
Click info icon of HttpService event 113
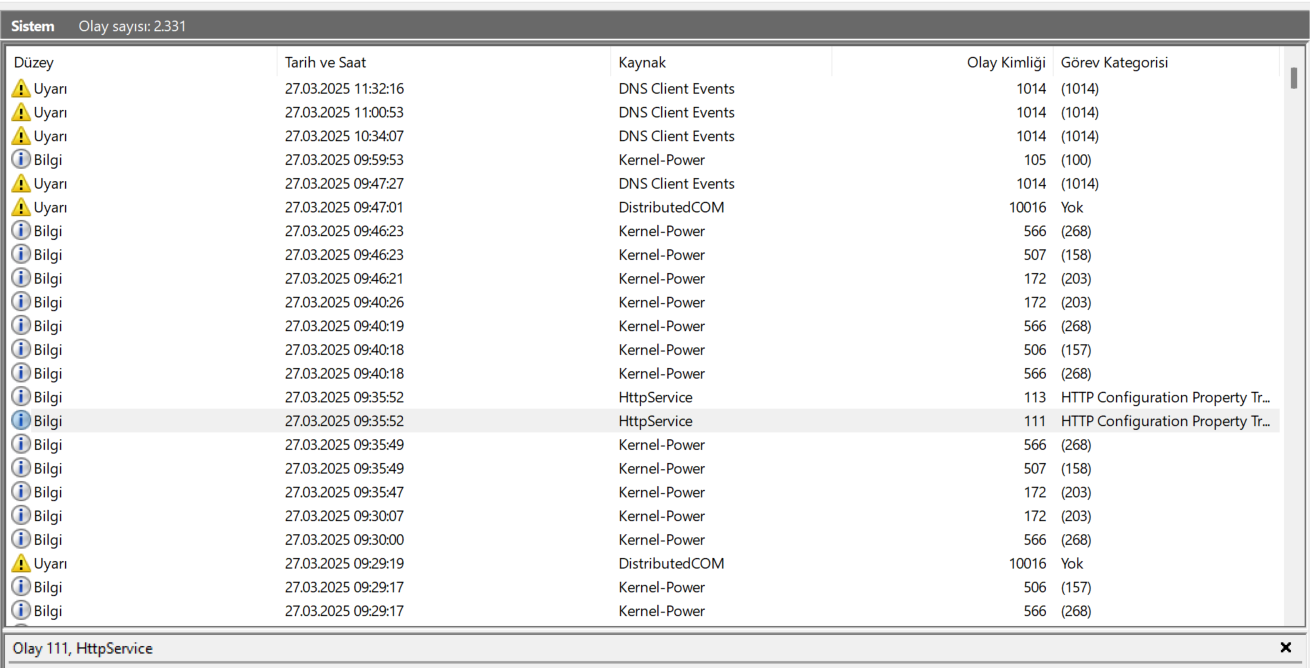point(21,398)
